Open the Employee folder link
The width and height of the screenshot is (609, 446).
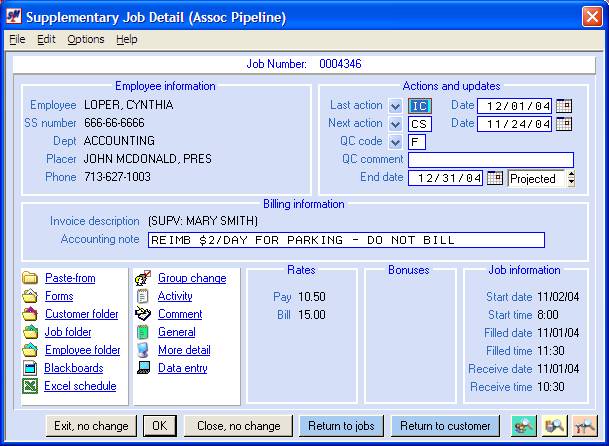83,350
